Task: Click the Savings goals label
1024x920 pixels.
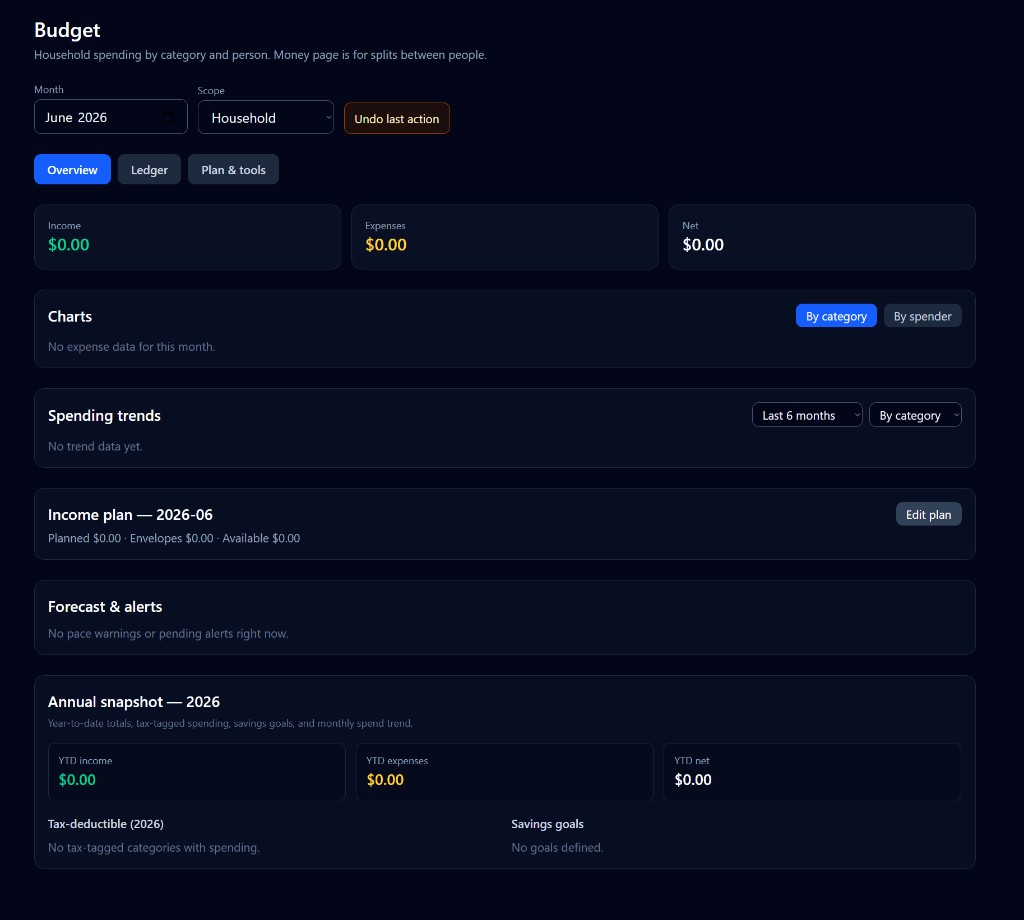Action: click(x=547, y=824)
